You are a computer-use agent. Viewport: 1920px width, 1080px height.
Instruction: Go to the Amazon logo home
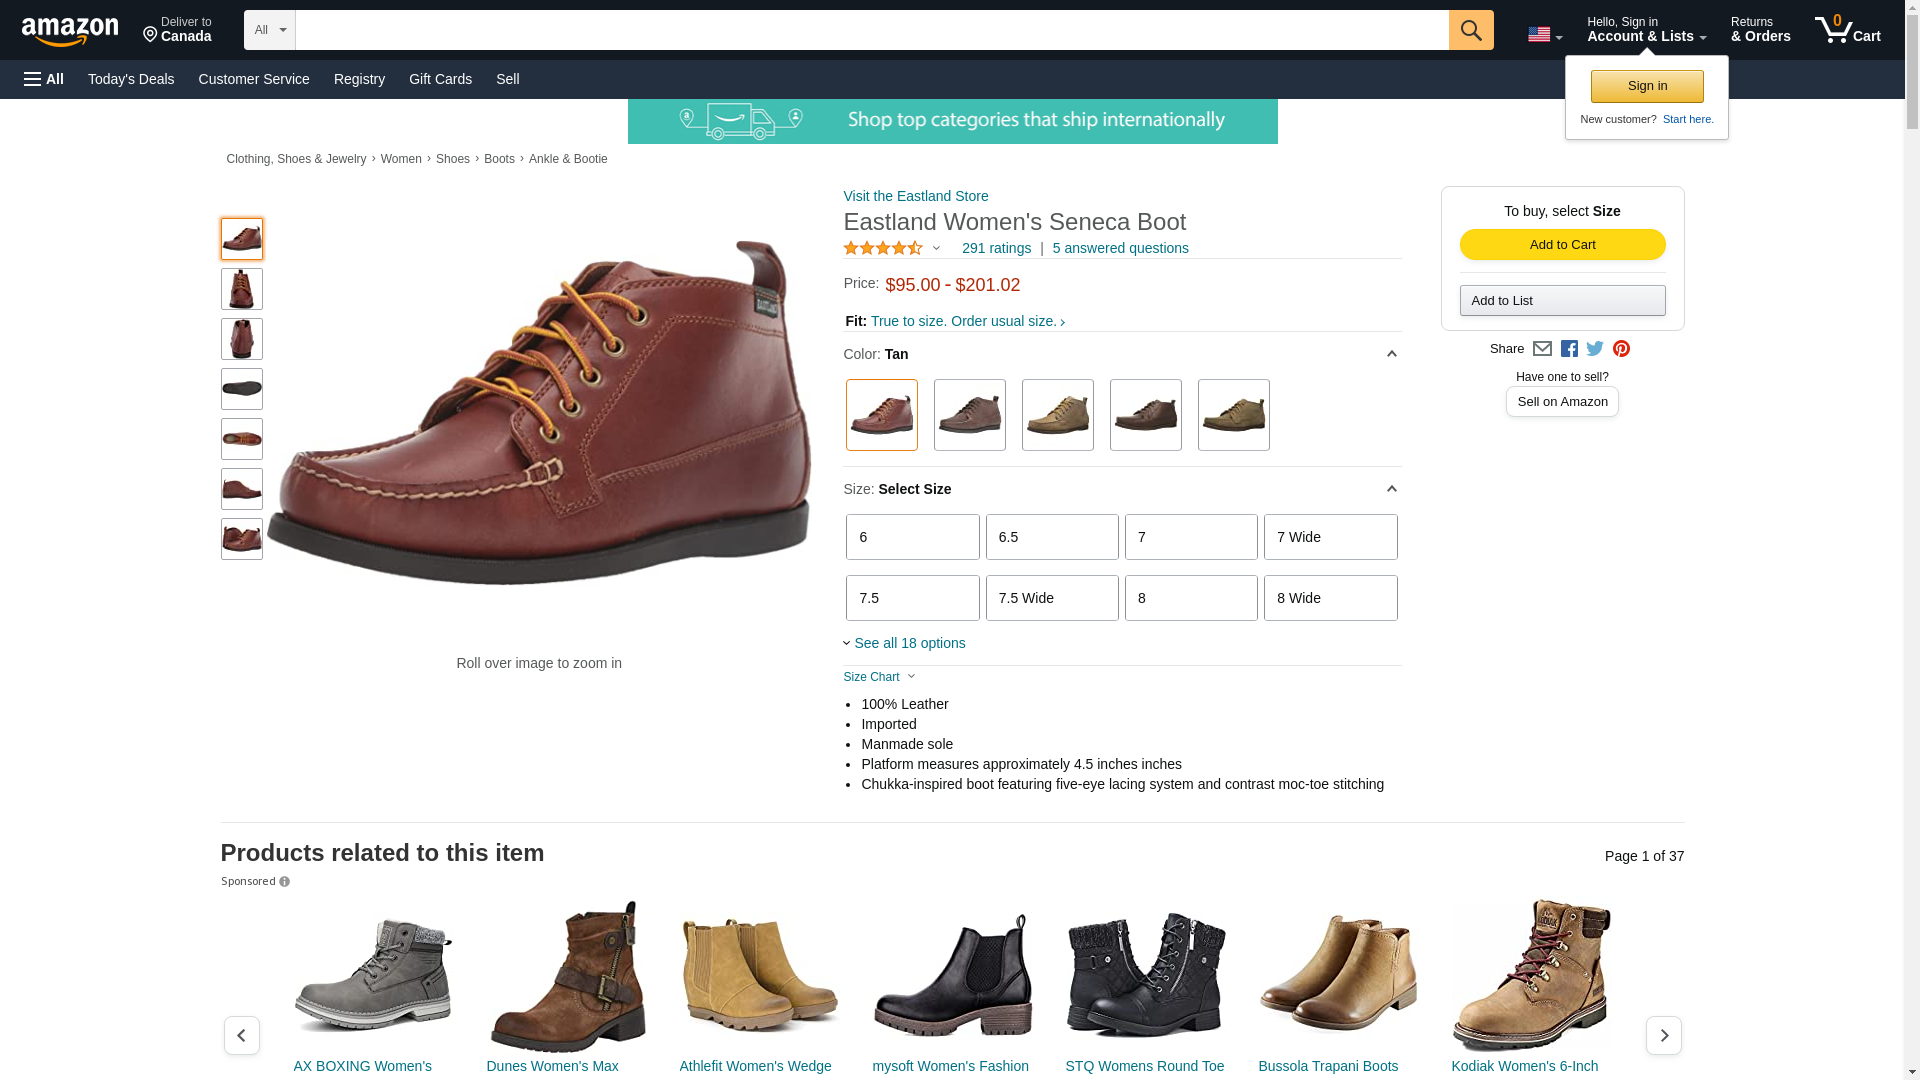(x=70, y=31)
